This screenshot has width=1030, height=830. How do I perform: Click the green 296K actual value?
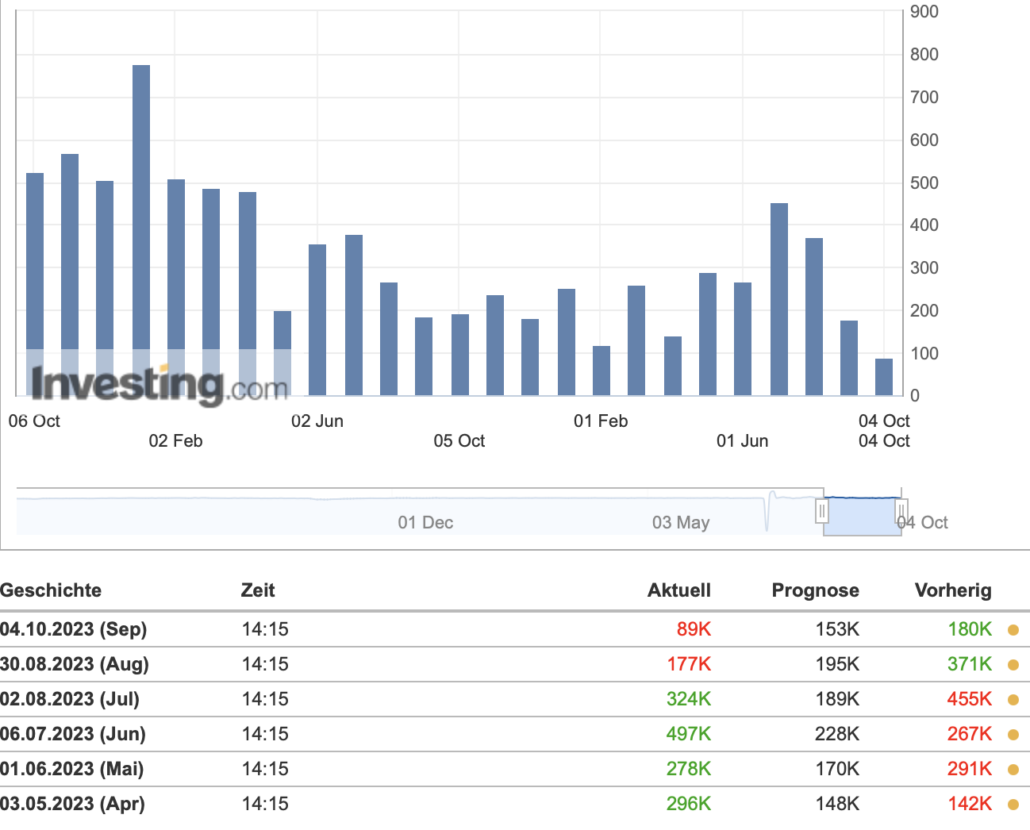tap(688, 803)
